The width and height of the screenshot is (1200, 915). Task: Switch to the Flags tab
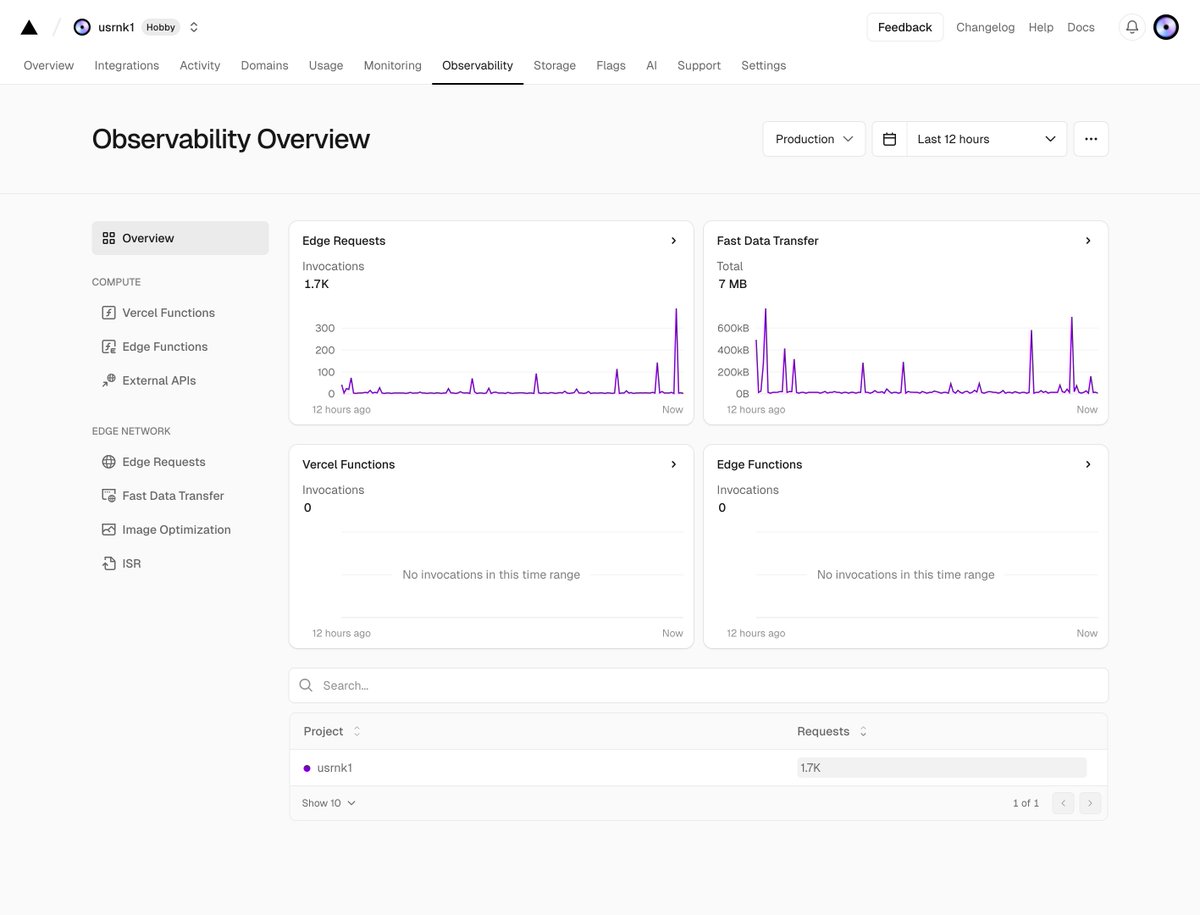click(611, 66)
